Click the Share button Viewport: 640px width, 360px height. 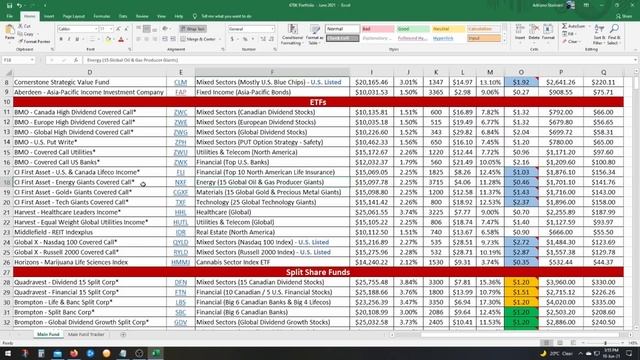click(624, 16)
